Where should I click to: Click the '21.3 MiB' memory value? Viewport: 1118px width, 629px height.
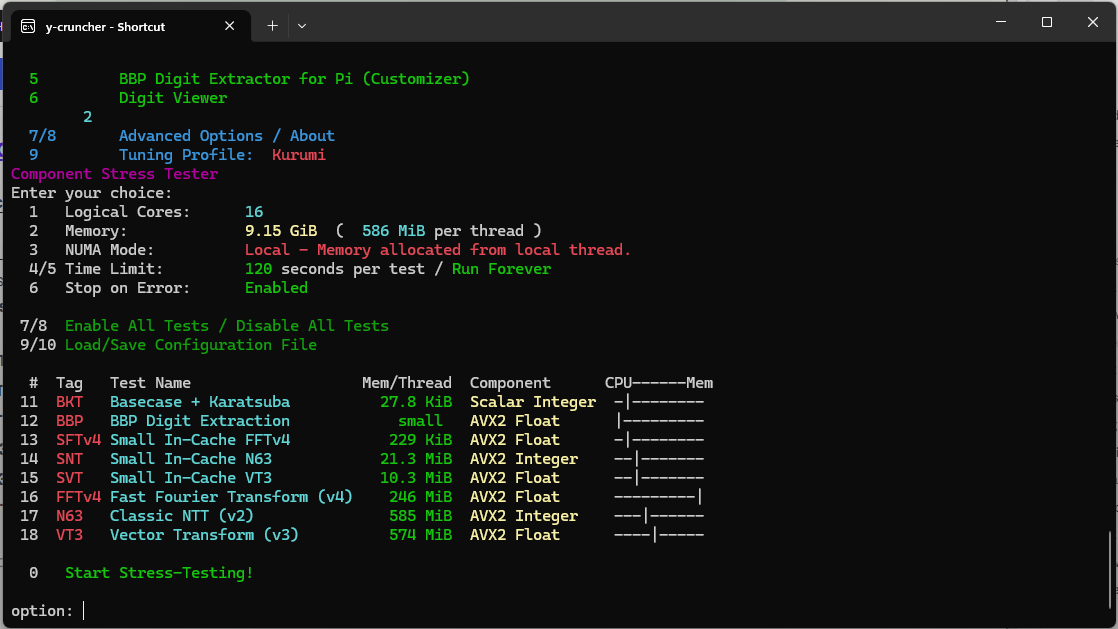click(x=416, y=459)
